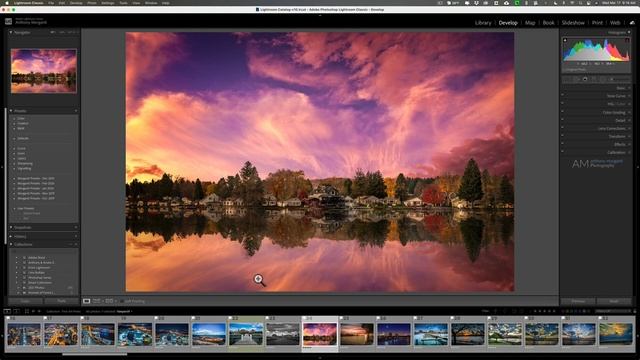This screenshot has width=640, height=360.
Task: Click the Go Back arrow above filmstrip
Action: coord(33,311)
